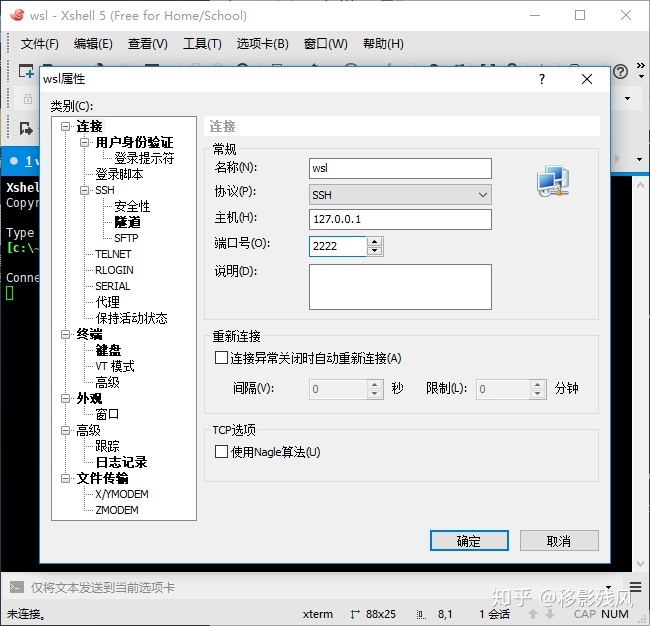This screenshot has width=650, height=626.
Task: Select TELNET in category tree
Action: click(x=113, y=254)
